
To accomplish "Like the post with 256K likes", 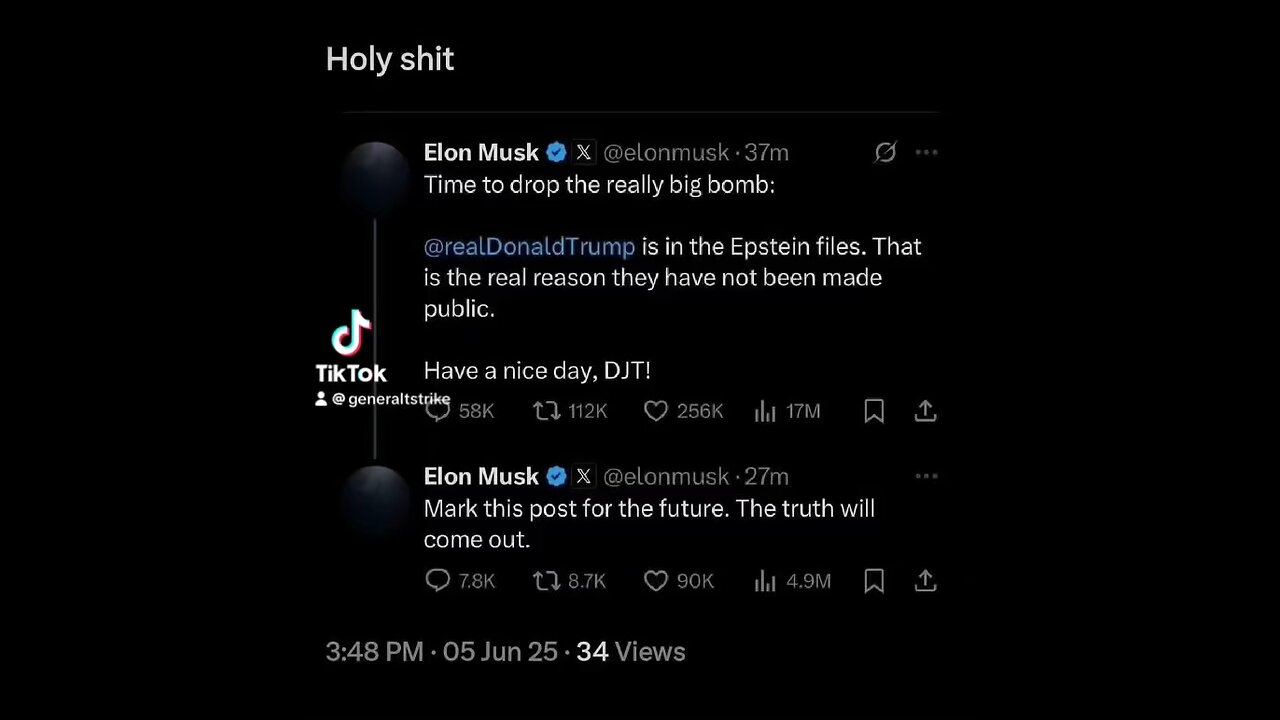I will click(655, 411).
